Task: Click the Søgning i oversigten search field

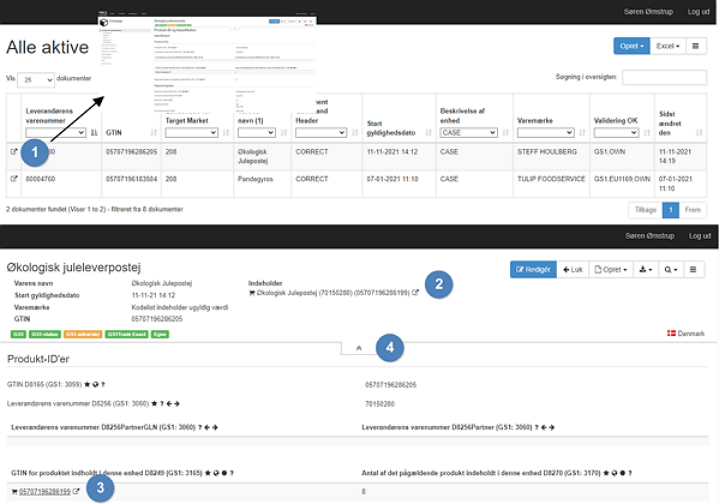Action: pyautogui.click(x=664, y=77)
